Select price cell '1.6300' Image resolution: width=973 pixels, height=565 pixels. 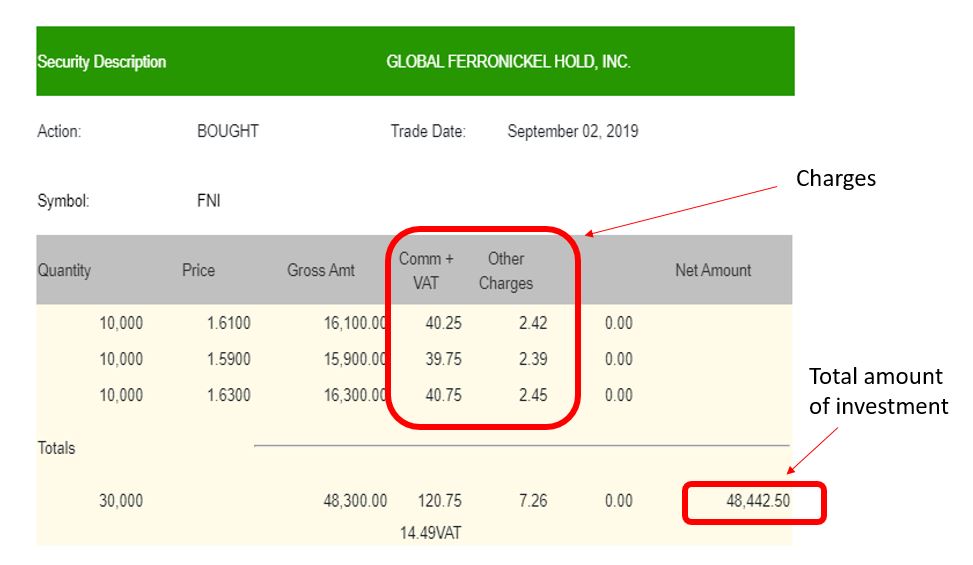(x=228, y=395)
